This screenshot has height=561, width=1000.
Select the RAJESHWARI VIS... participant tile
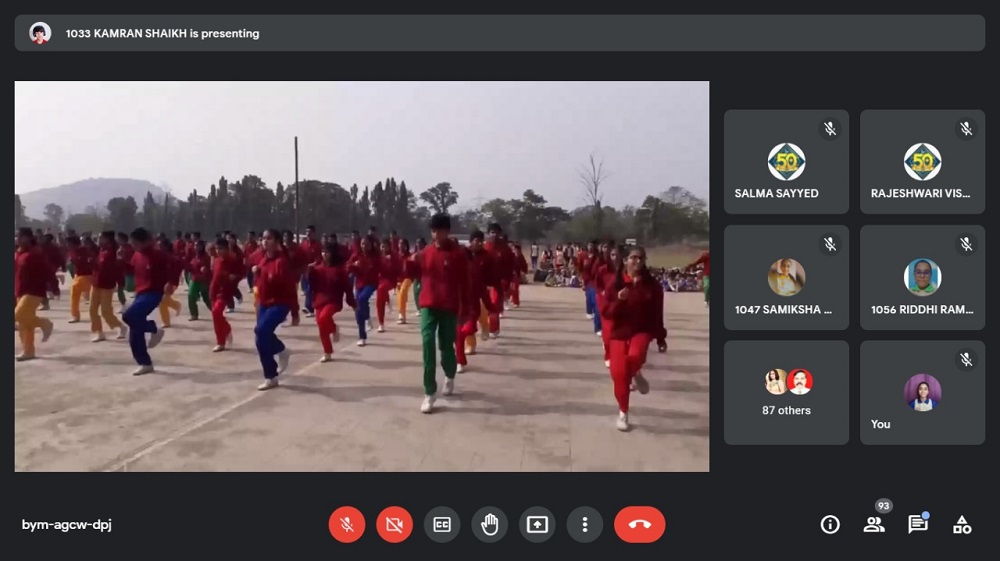click(922, 162)
